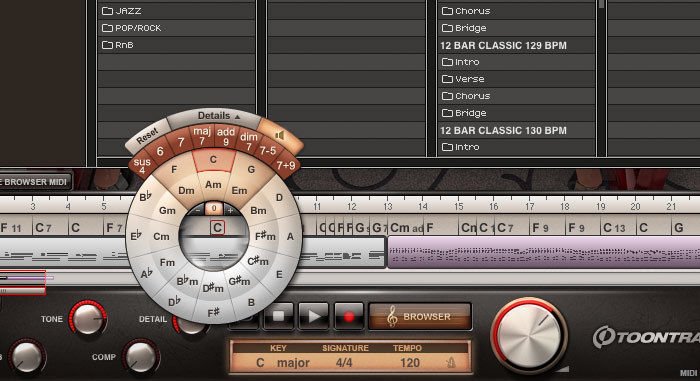Image resolution: width=700 pixels, height=381 pixels.
Task: Select the sus 4 chord extension
Action: click(142, 165)
